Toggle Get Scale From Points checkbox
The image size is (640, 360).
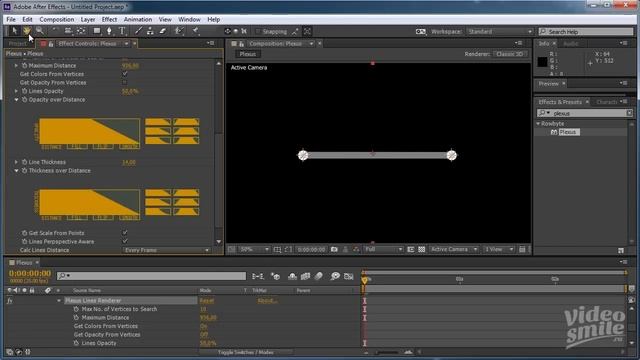125,233
